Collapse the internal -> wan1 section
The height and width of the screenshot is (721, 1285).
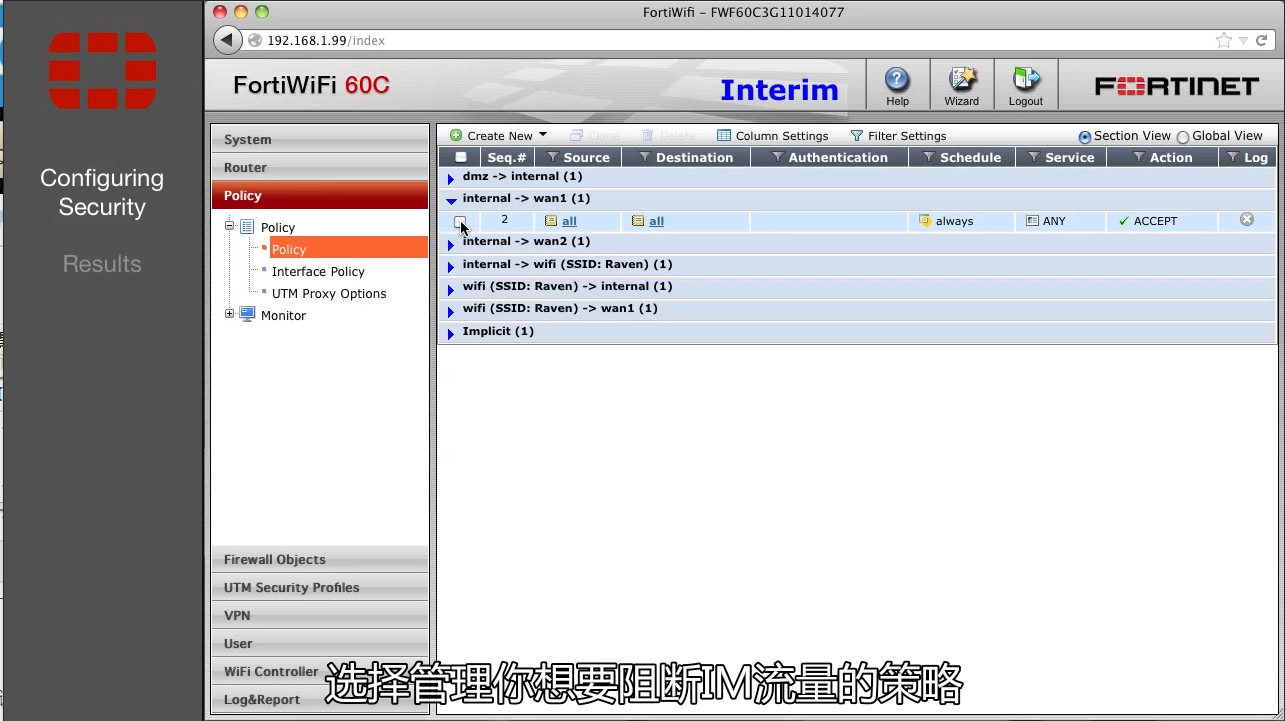pyautogui.click(x=451, y=200)
